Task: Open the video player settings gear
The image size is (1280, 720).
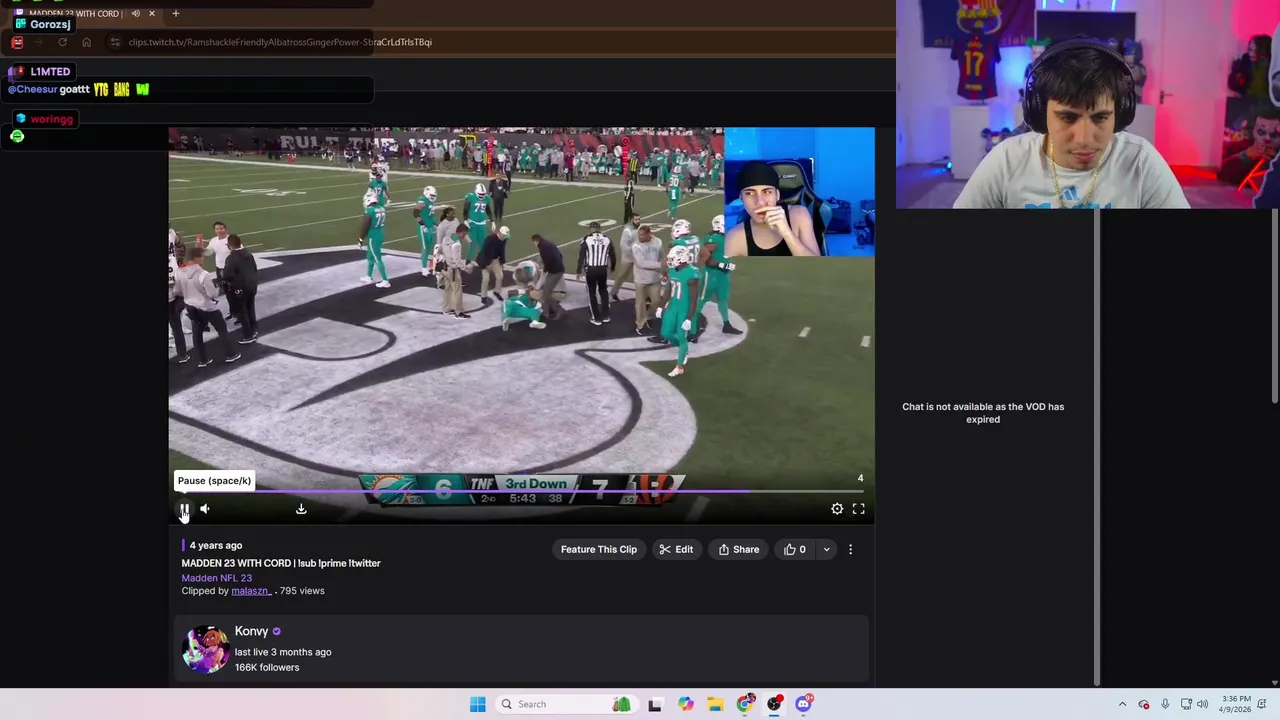Action: click(x=837, y=509)
